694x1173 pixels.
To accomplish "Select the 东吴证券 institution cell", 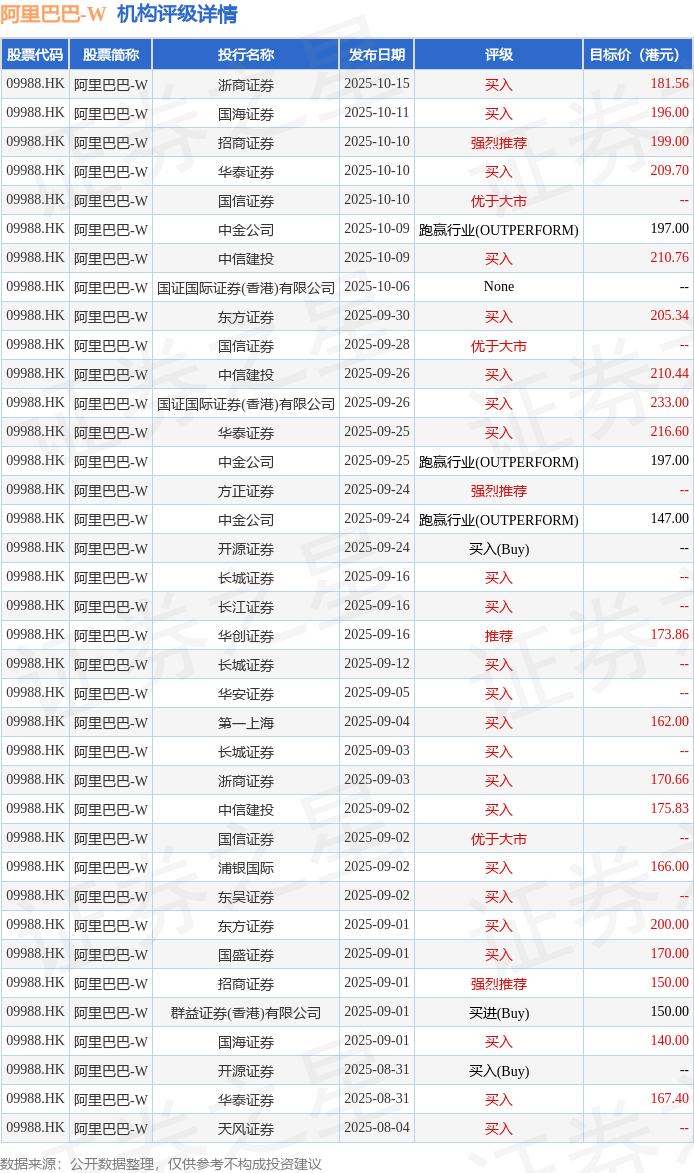I will point(246,896).
